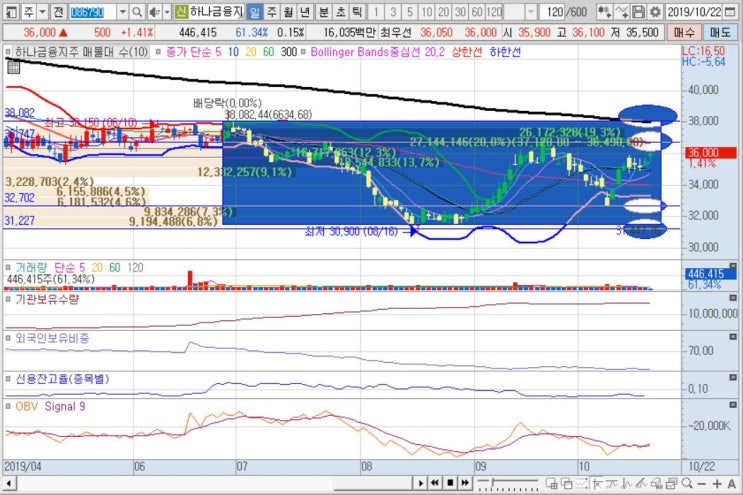Viewport: 743px width, 495px height.
Task: Switch to 주 weekly period
Action: point(272,11)
